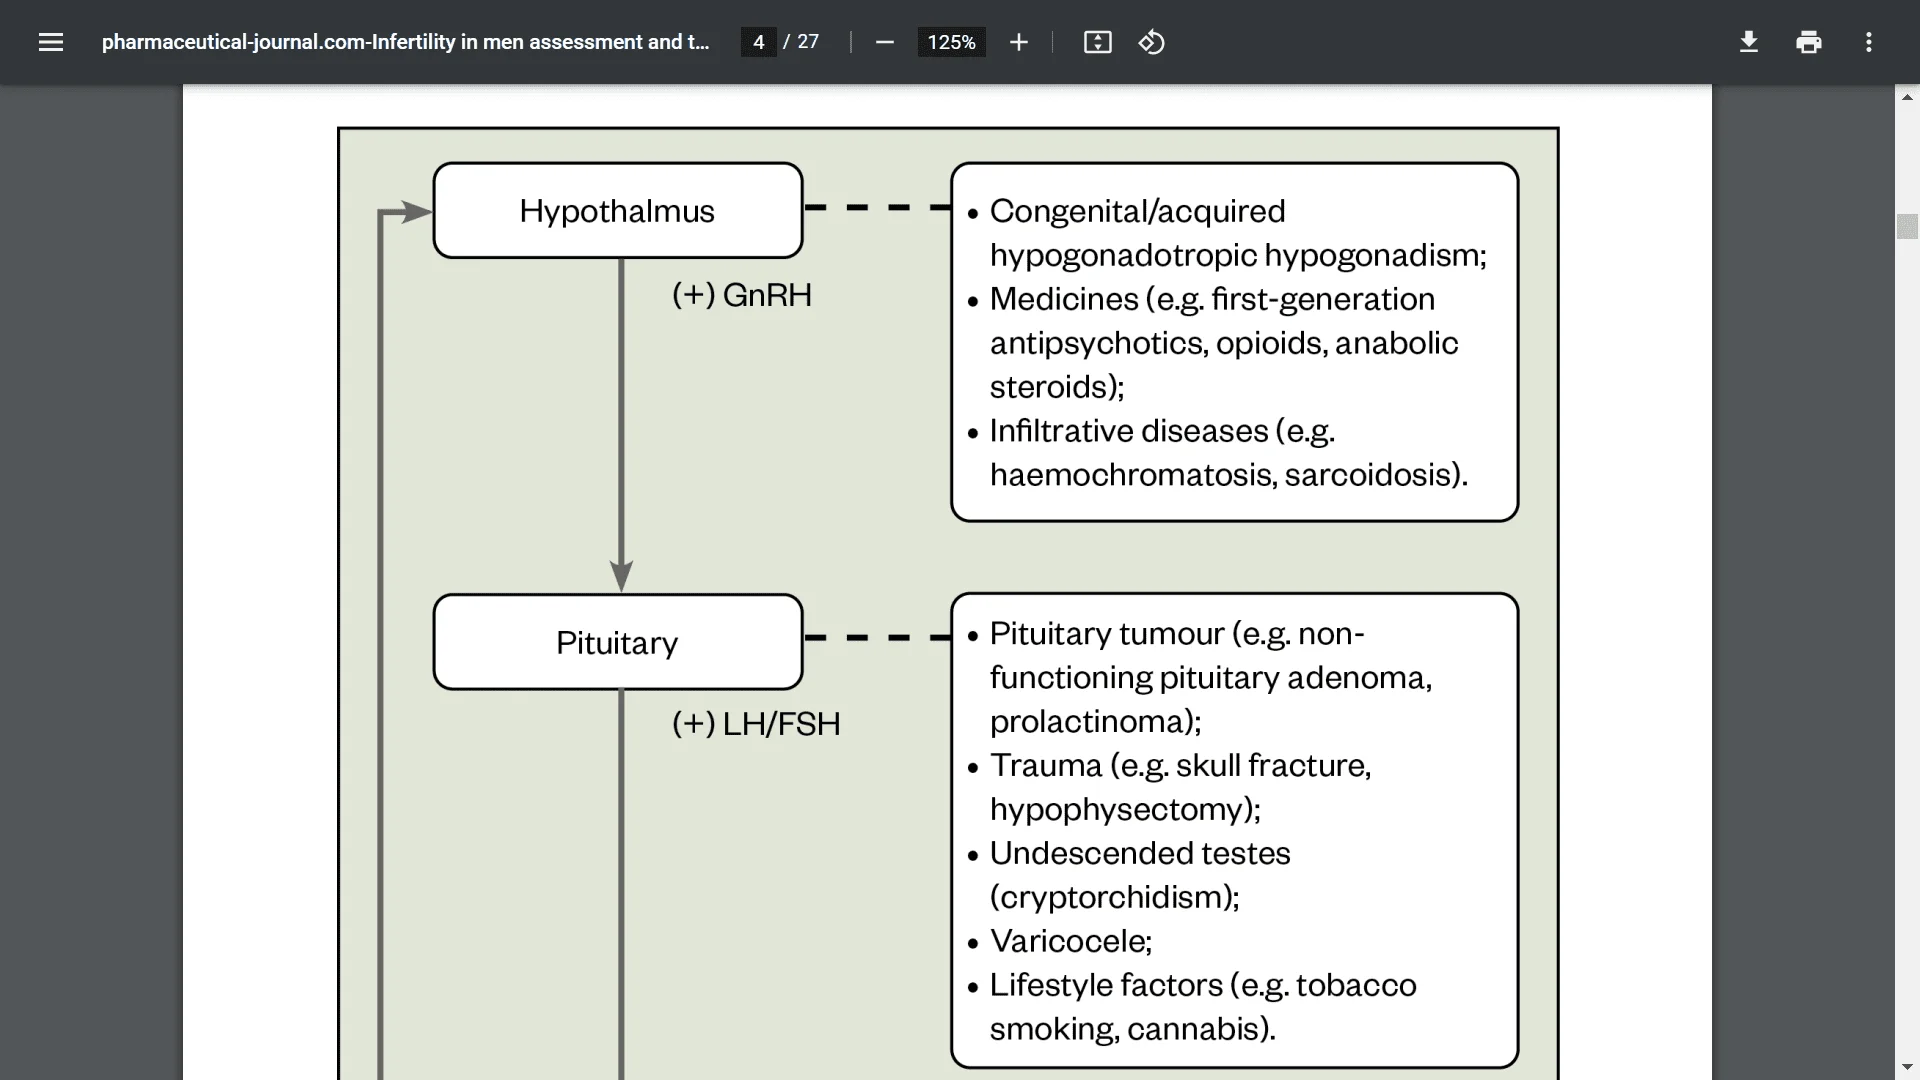
Task: Open the three-dot more actions menu
Action: (x=1868, y=42)
